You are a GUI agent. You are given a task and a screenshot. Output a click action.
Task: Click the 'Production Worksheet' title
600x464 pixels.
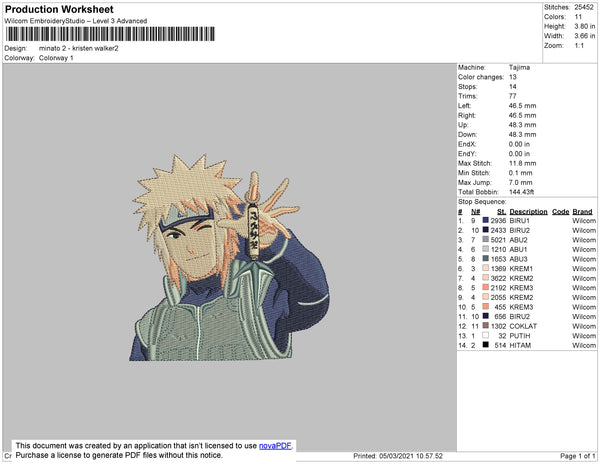[59, 10]
